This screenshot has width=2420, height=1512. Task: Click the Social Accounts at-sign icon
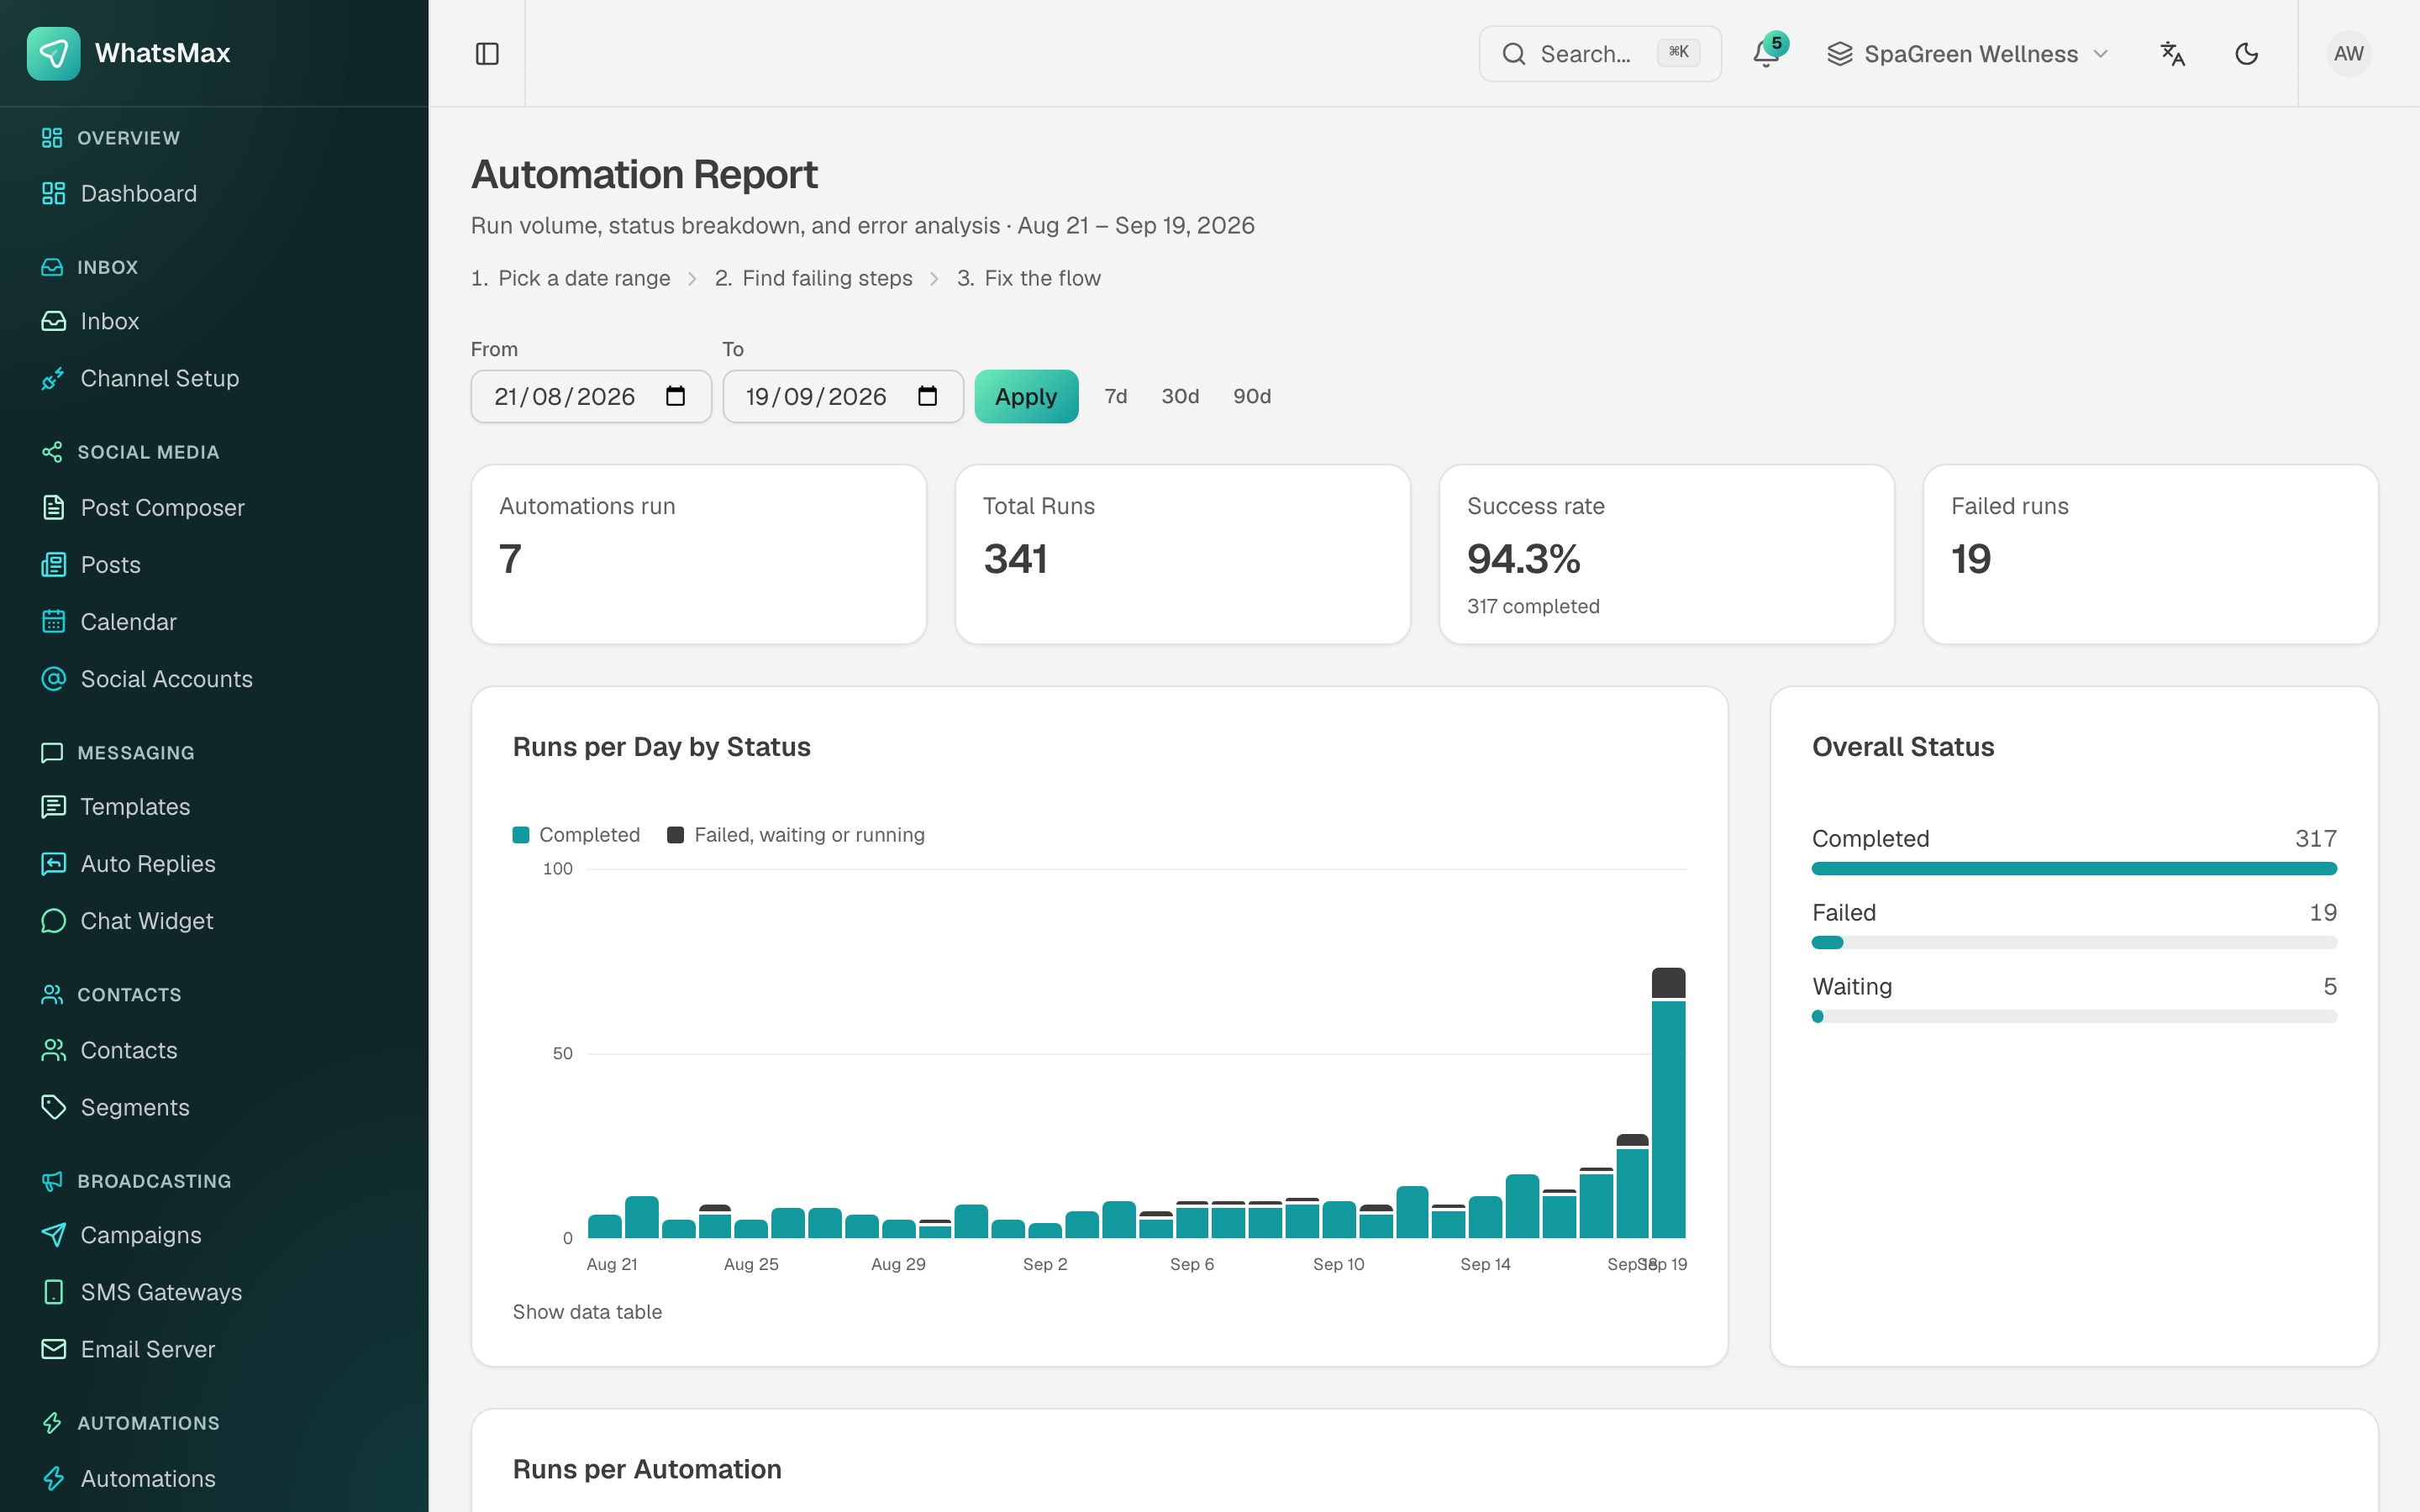click(x=53, y=679)
